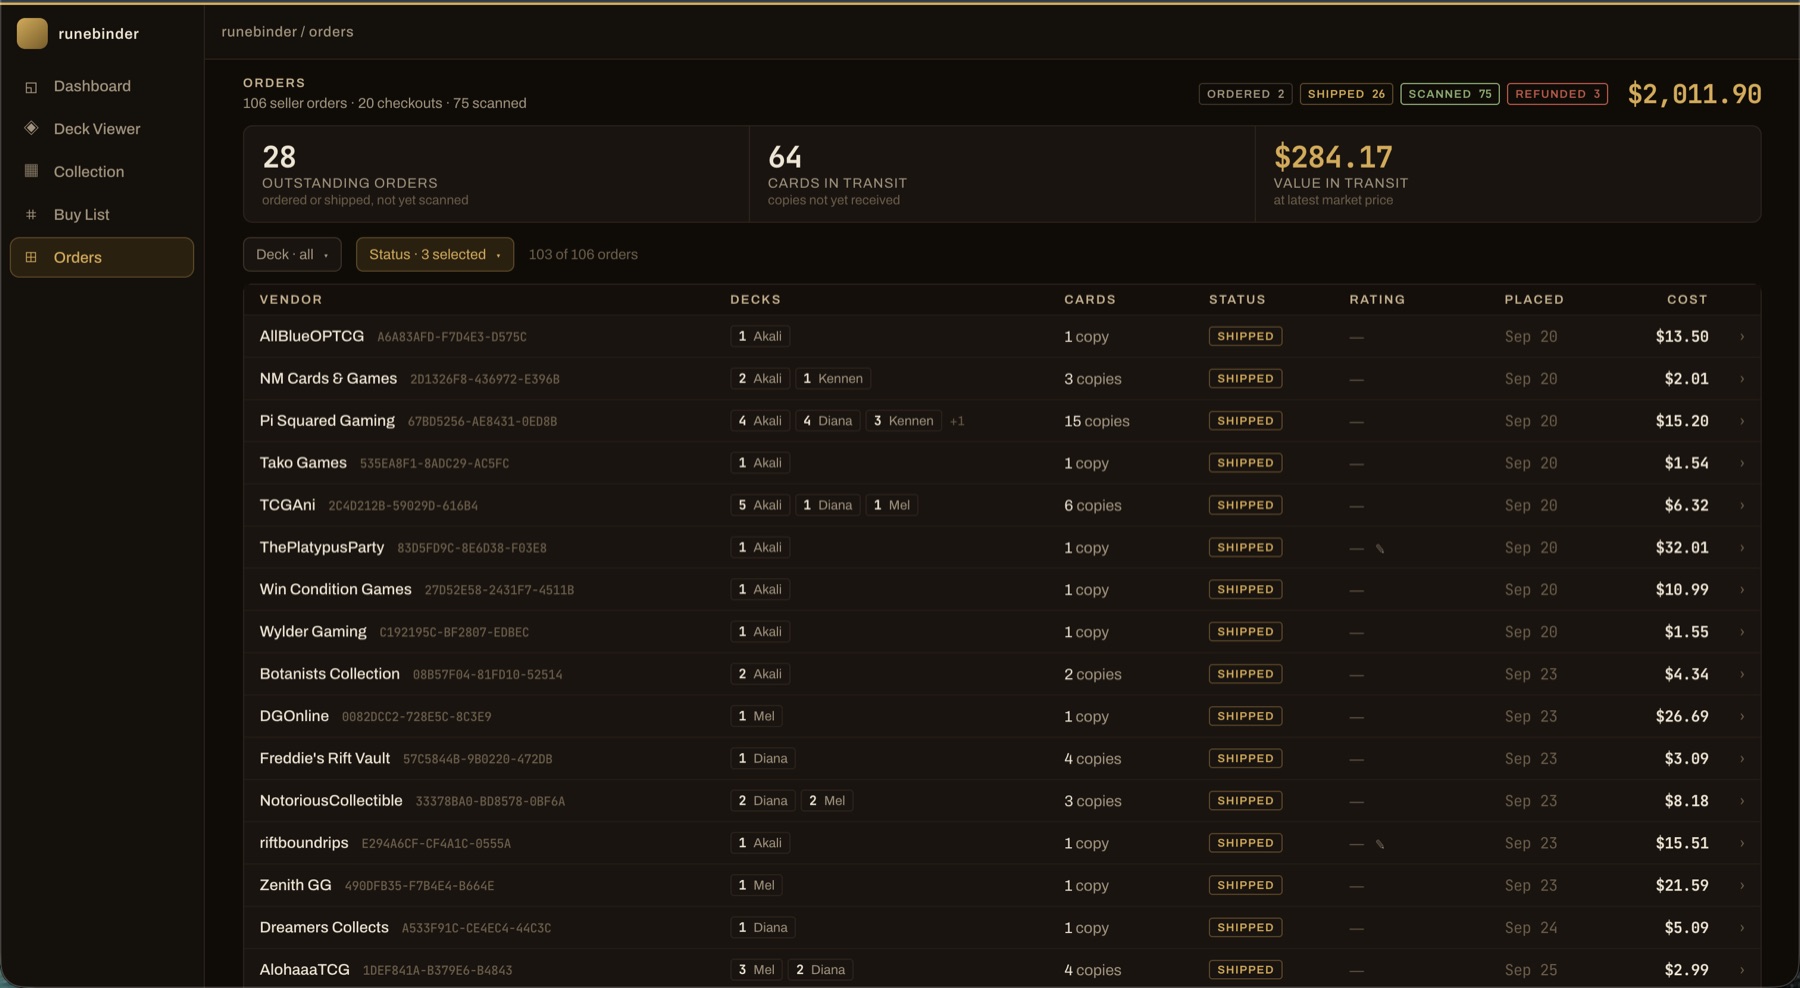This screenshot has height=988, width=1800.
Task: Open the Deck all filter dropdown
Action: tap(292, 254)
